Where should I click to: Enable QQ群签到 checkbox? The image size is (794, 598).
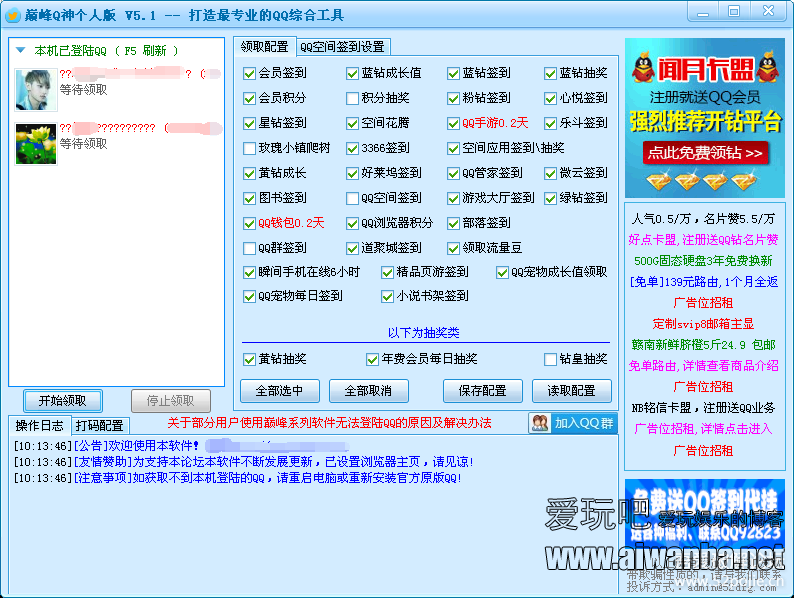coord(249,249)
